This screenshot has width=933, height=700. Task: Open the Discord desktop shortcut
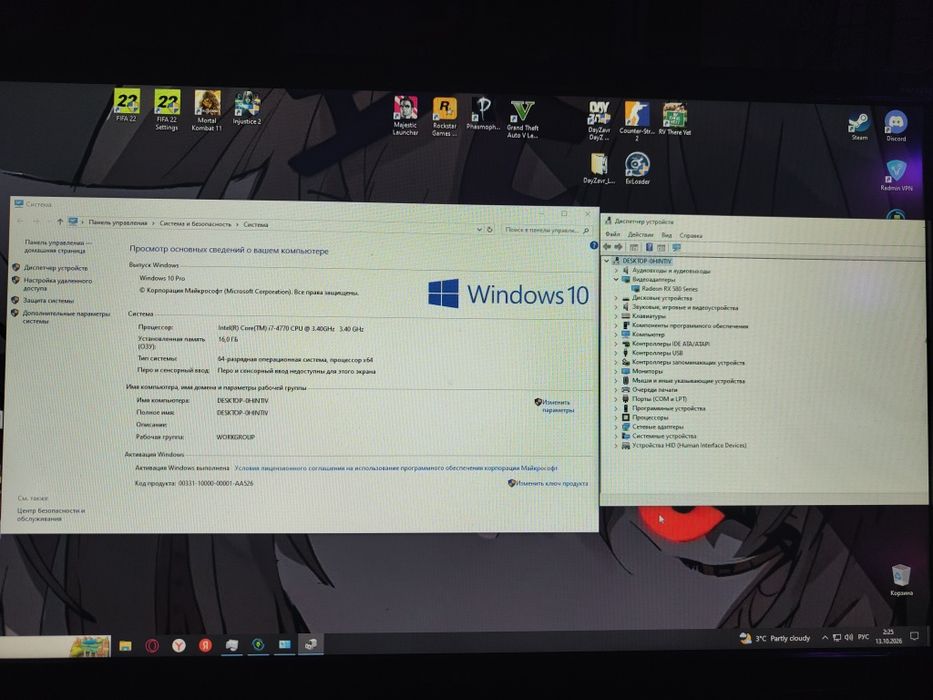coord(896,126)
